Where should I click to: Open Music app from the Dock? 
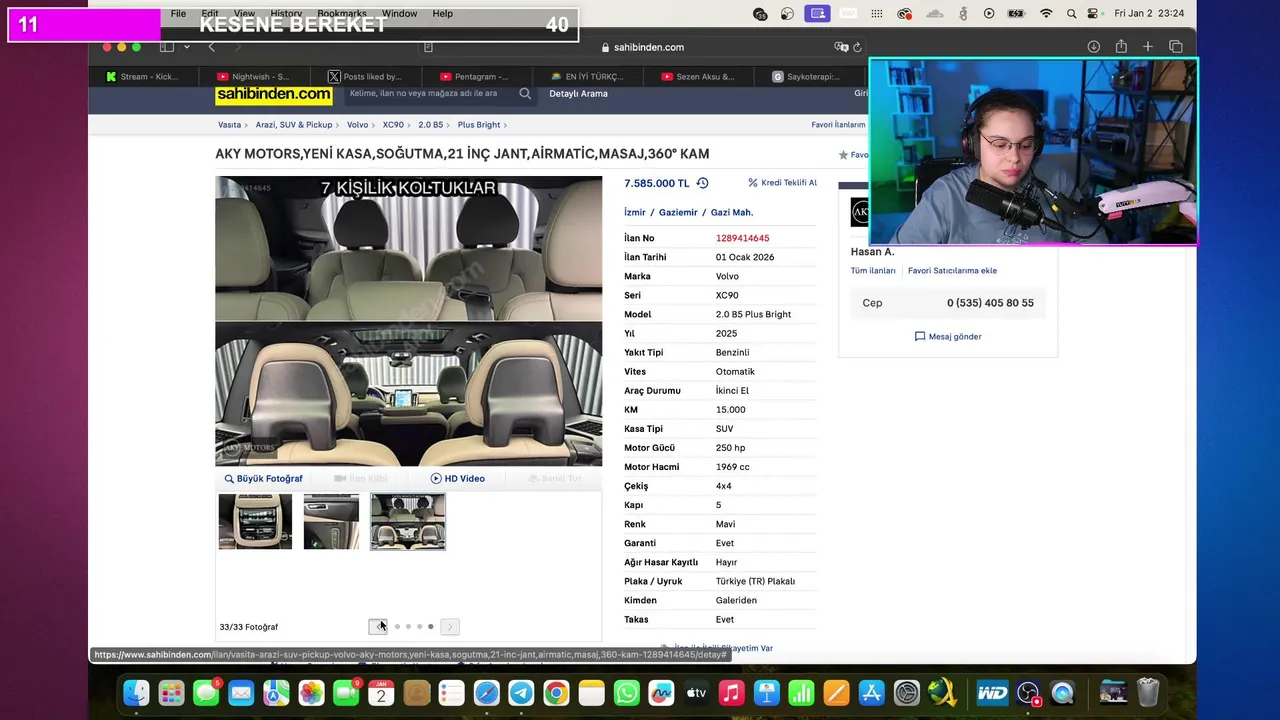[731, 693]
